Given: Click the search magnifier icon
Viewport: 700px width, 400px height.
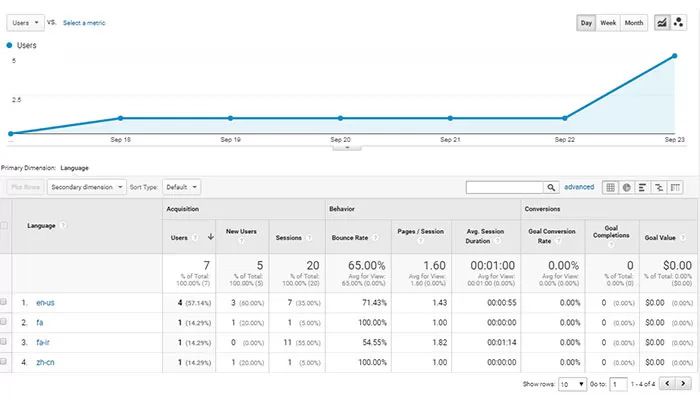Looking at the screenshot, I should 551,188.
